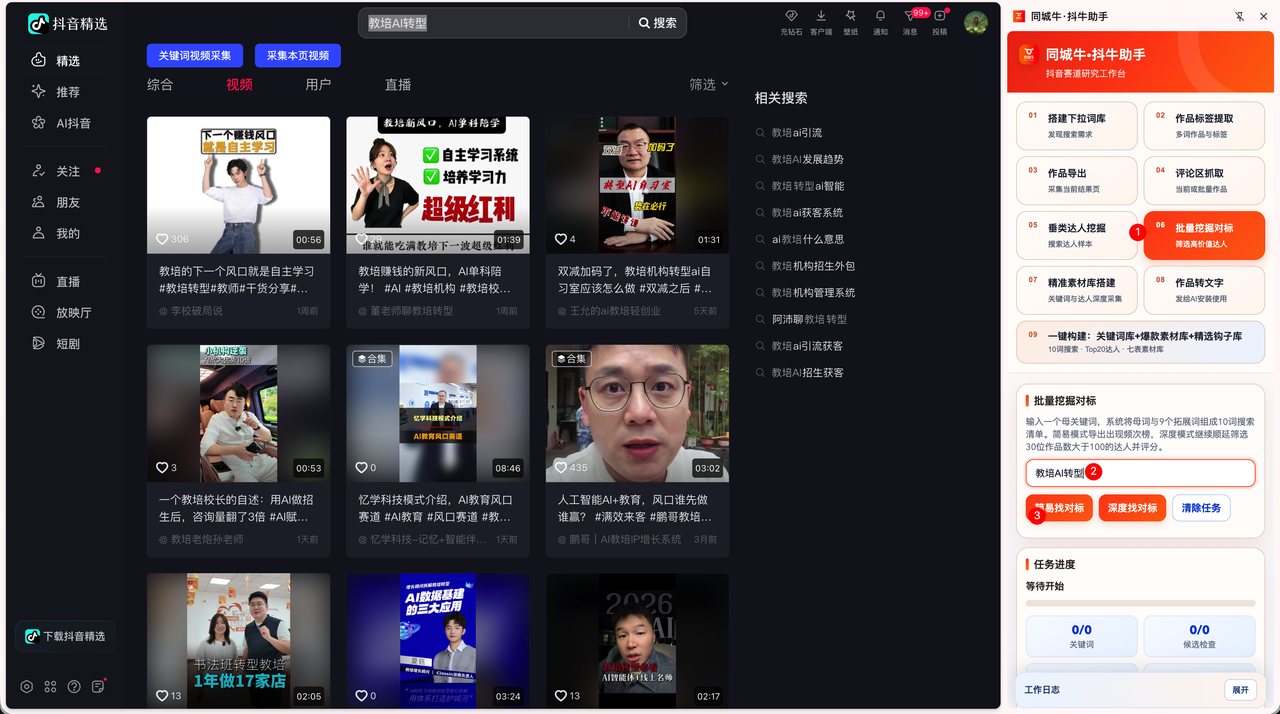
Task: Unpin the 同城牛·抖牛助手 panel
Action: (x=1240, y=16)
